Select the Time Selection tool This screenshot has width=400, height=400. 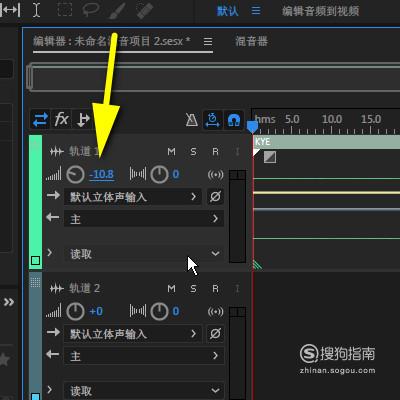click(36, 10)
